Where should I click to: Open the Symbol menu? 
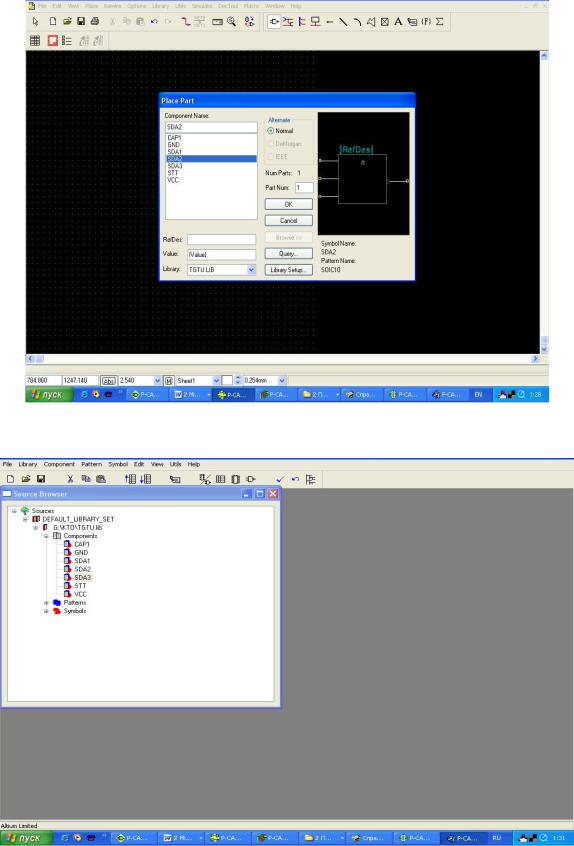pyautogui.click(x=118, y=464)
